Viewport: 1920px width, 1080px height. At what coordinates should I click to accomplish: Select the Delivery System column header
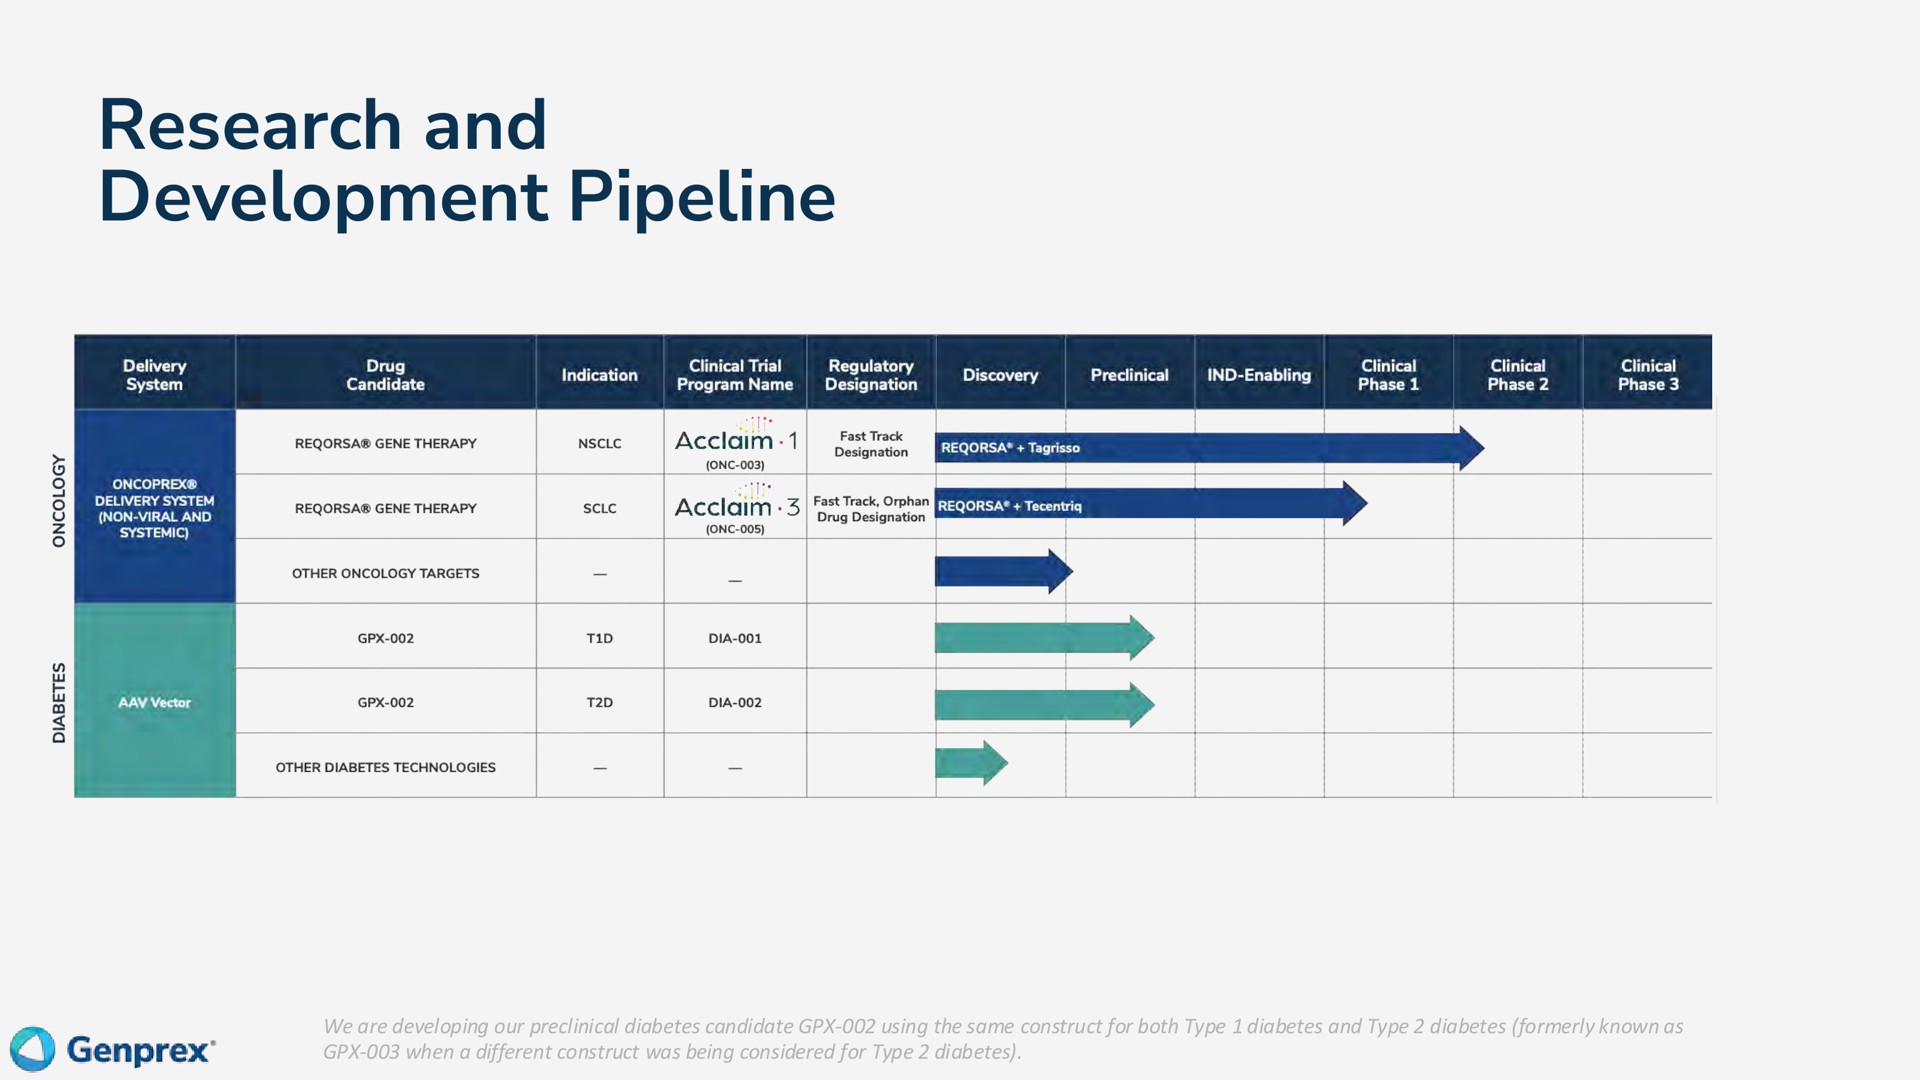[155, 373]
